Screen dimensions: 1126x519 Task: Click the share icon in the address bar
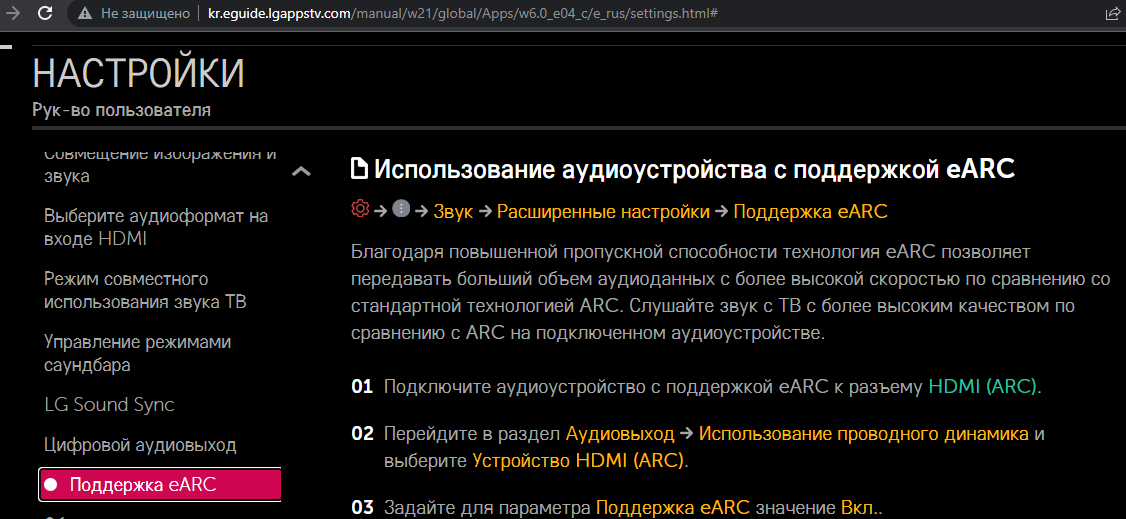[1112, 14]
